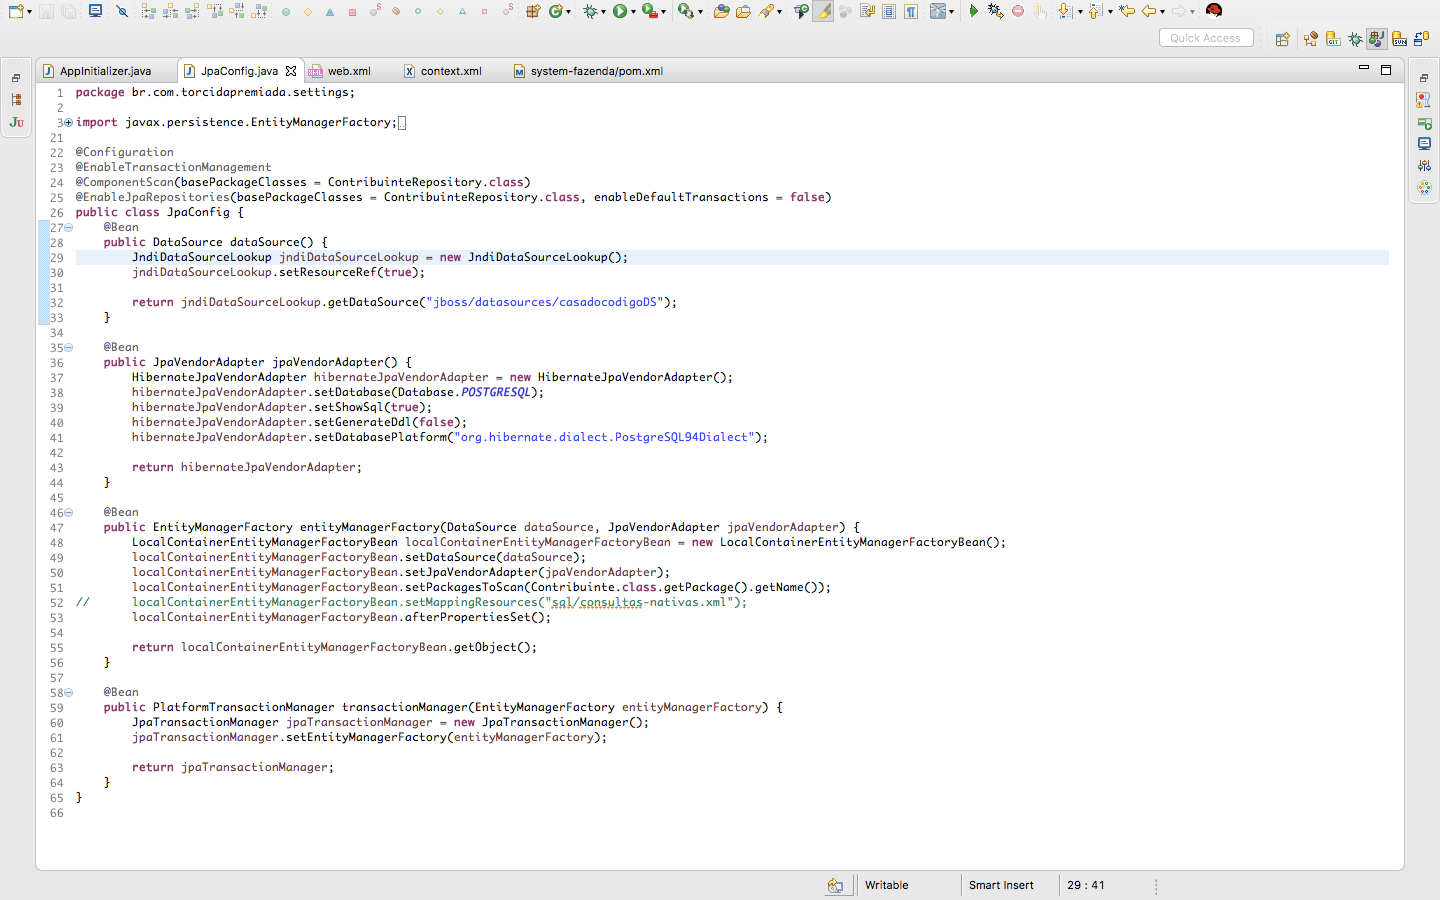The height and width of the screenshot is (900, 1440).
Task: Click the Open Perspective icon
Action: pyautogui.click(x=1282, y=39)
